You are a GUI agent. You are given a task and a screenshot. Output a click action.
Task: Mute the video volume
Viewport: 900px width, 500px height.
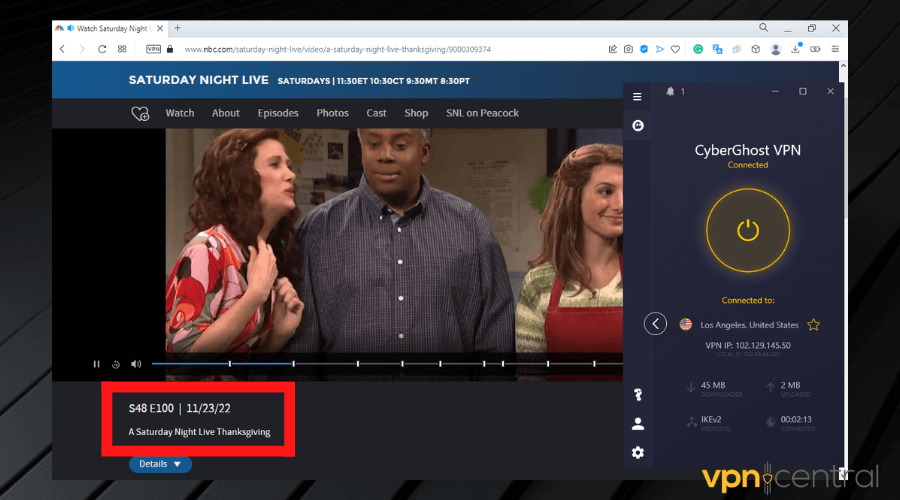tap(136, 364)
